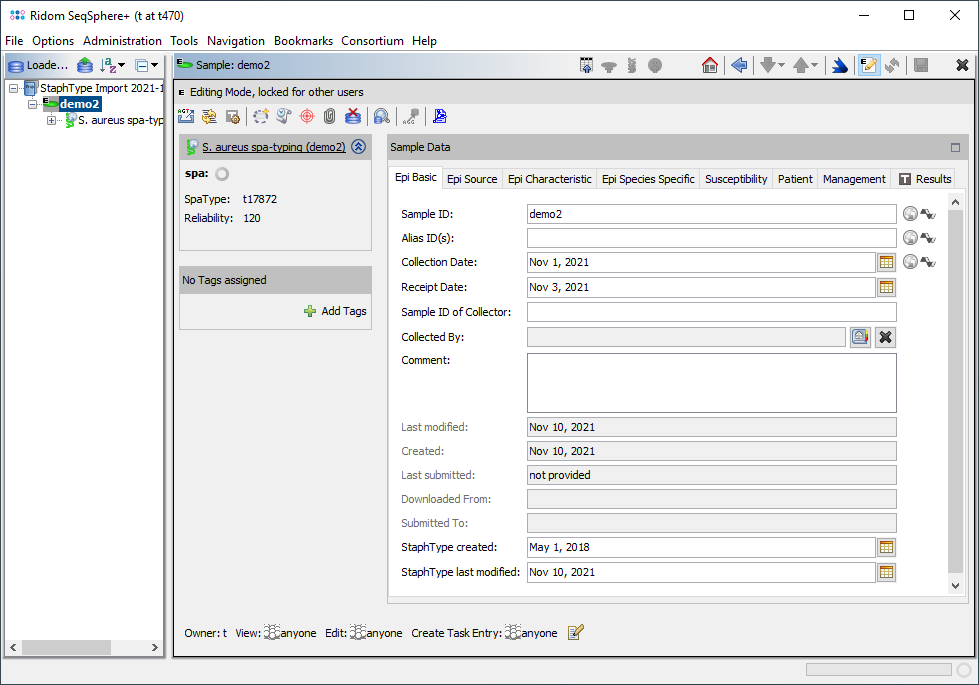Image resolution: width=979 pixels, height=685 pixels.
Task: Click the scroll with clock history icon
Action: pos(284,116)
